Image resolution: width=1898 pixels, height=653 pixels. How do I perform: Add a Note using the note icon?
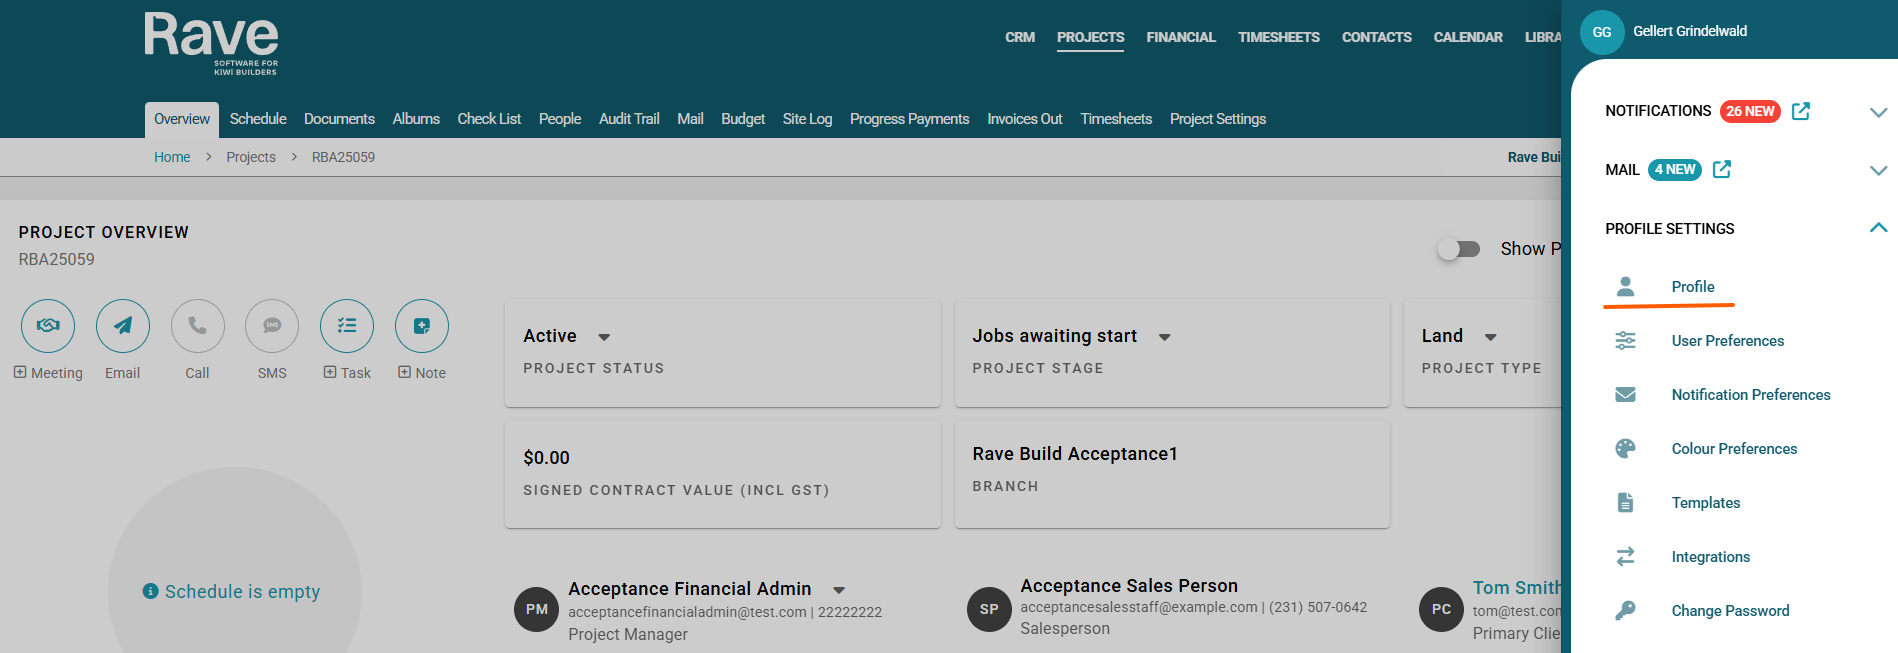(x=422, y=326)
